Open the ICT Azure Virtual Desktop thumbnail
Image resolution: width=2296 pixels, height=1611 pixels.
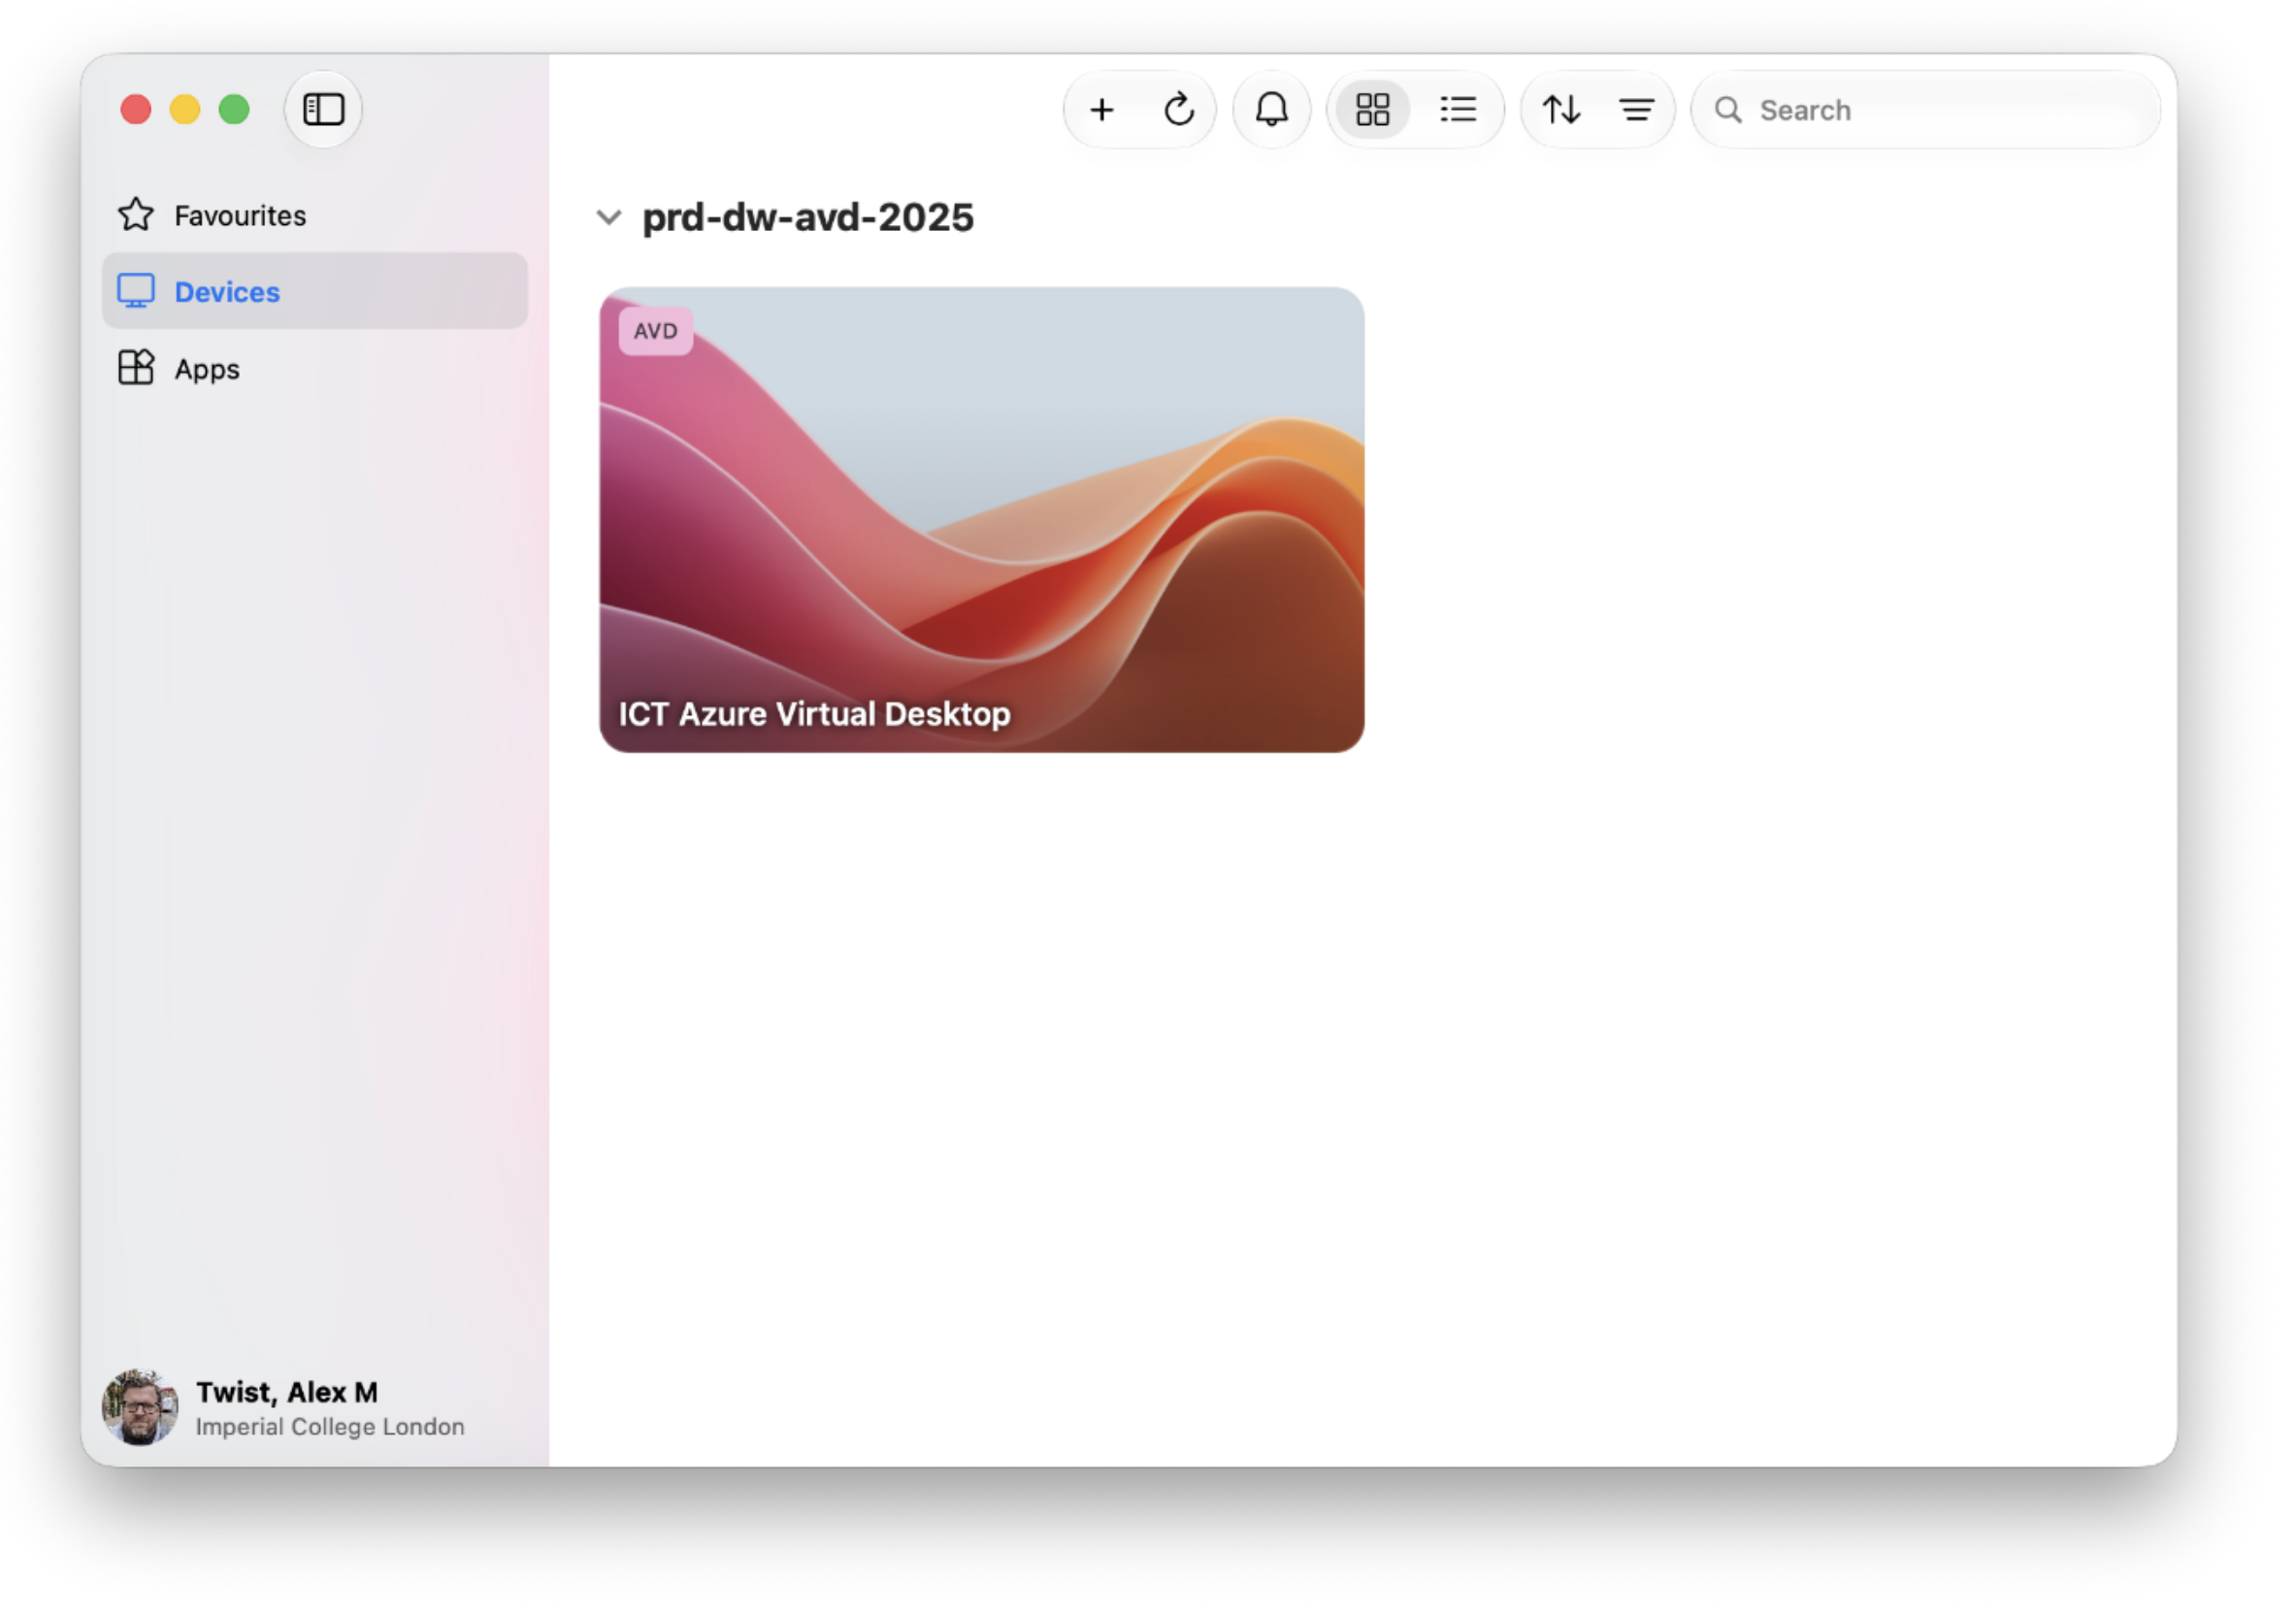[981, 519]
